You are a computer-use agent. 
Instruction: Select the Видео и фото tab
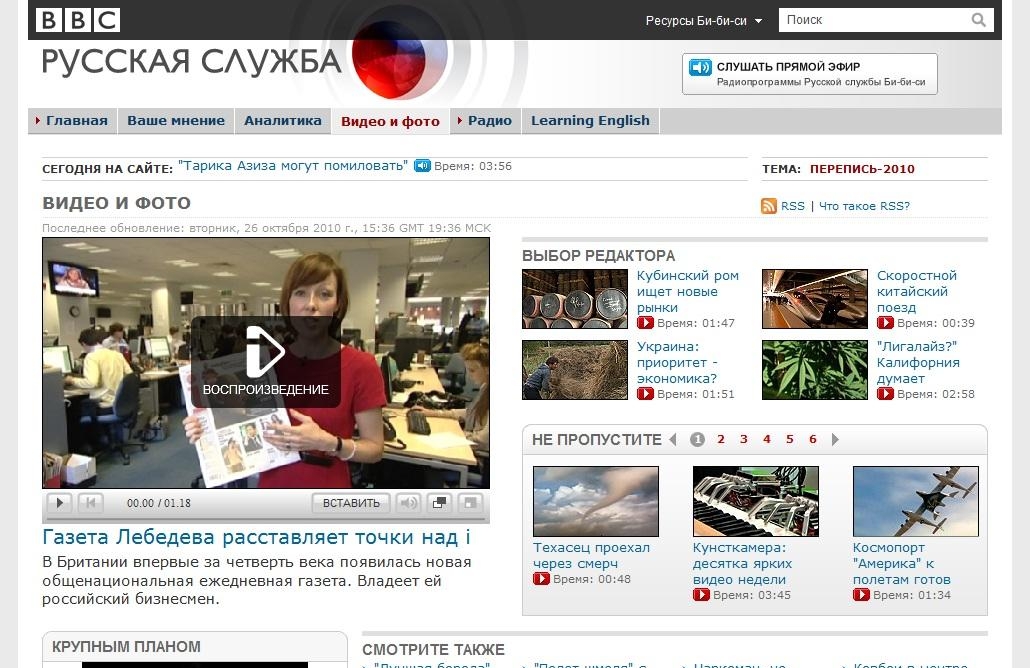point(390,122)
